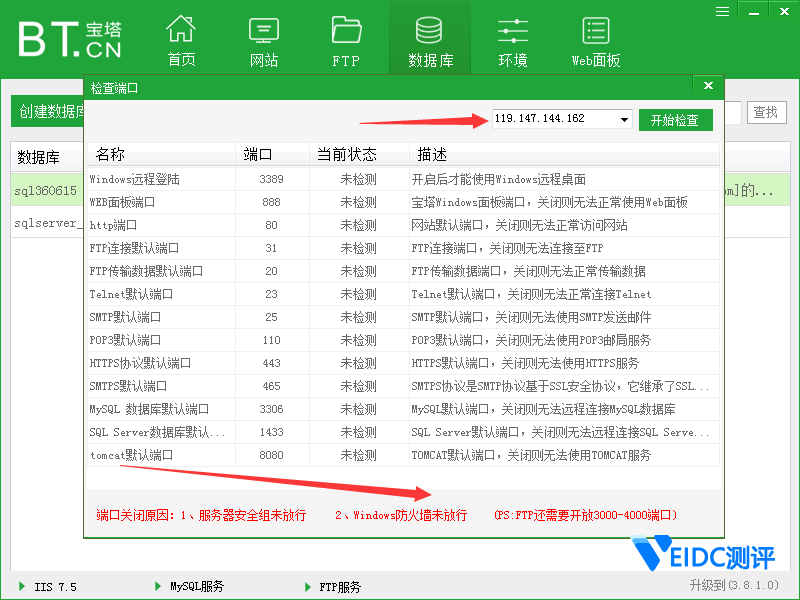This screenshot has width=800, height=600.
Task: Click the IIS 7.5 service status
Action: [48, 587]
